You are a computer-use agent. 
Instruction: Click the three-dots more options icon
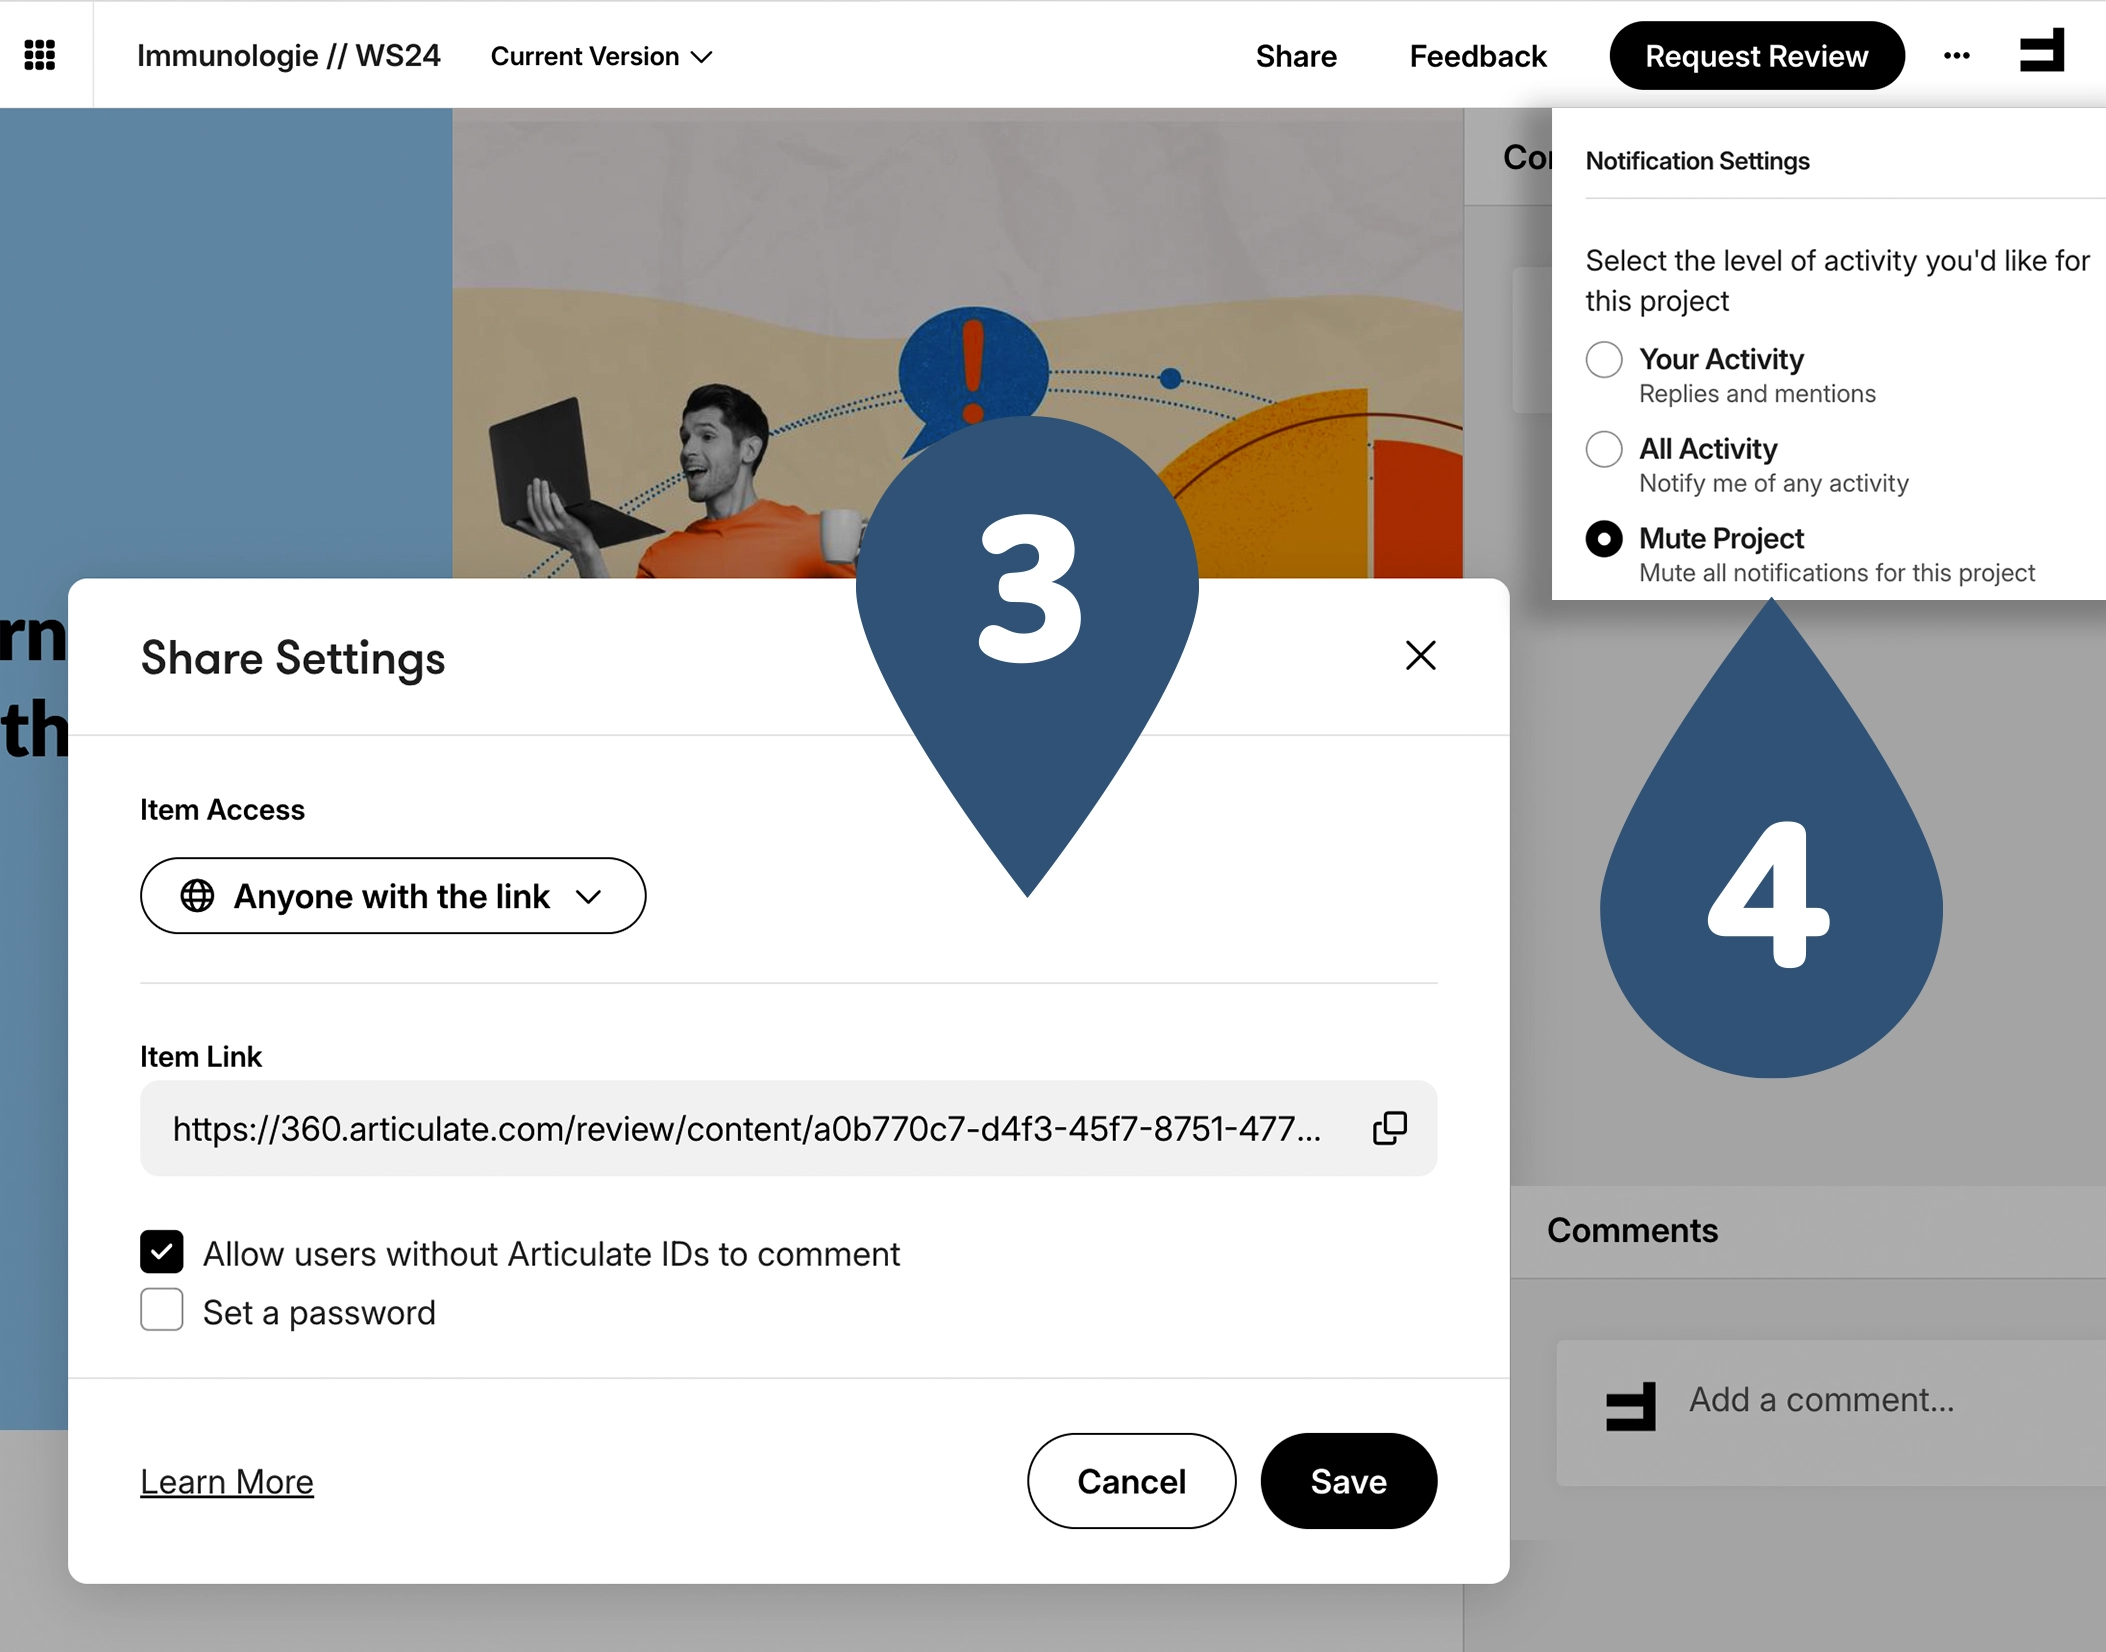coord(1956,56)
